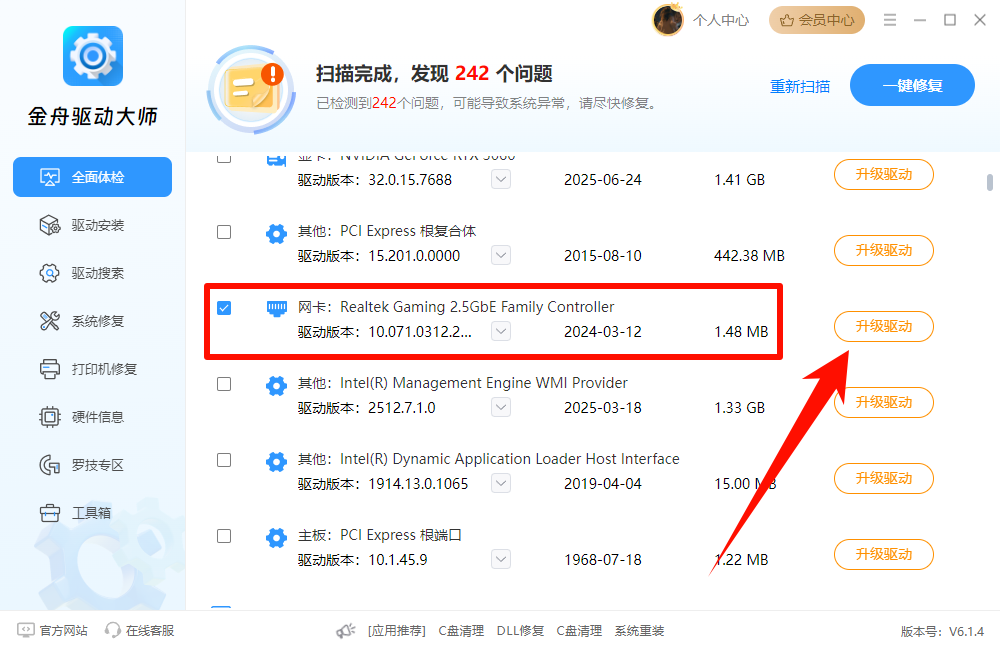
Task: Open the 工具箱 section
Action: (x=92, y=513)
